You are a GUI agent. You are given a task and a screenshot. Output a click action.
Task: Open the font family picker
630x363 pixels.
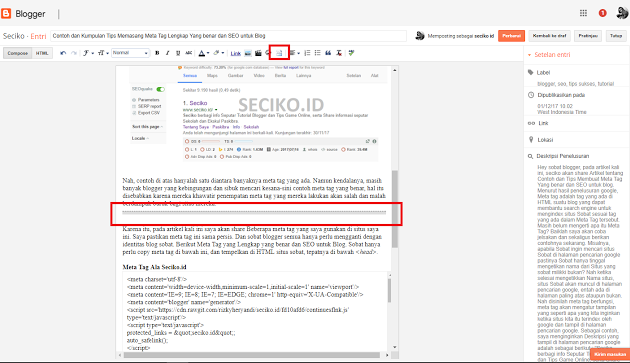[x=88, y=53]
